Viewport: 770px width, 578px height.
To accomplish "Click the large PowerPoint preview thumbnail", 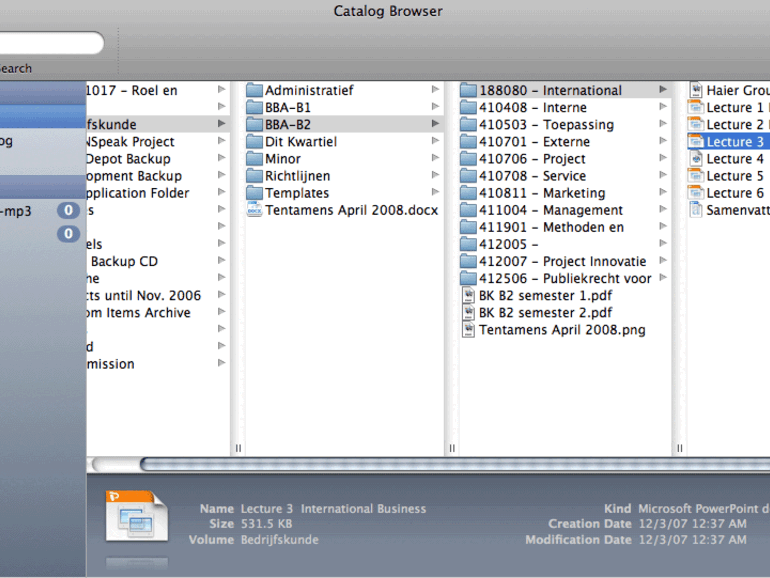I will (x=137, y=517).
